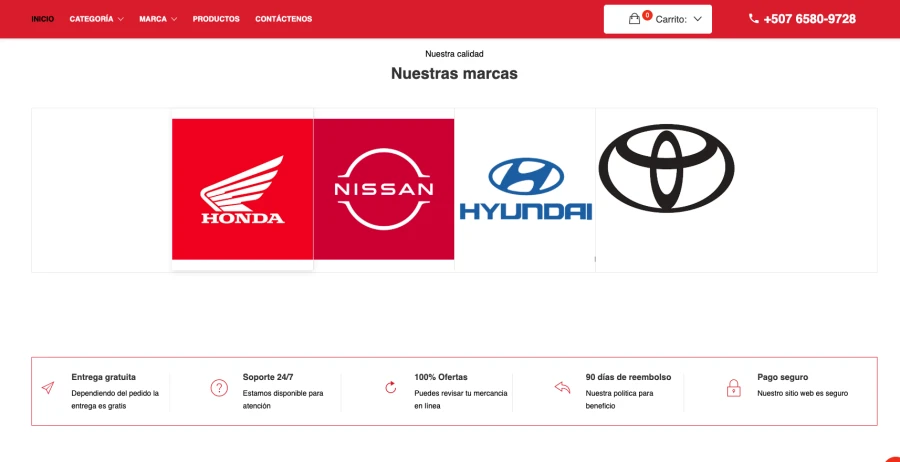The width and height of the screenshot is (900, 462).
Task: Click 'Nuestra política para beneficio' text
Action: tap(619, 399)
